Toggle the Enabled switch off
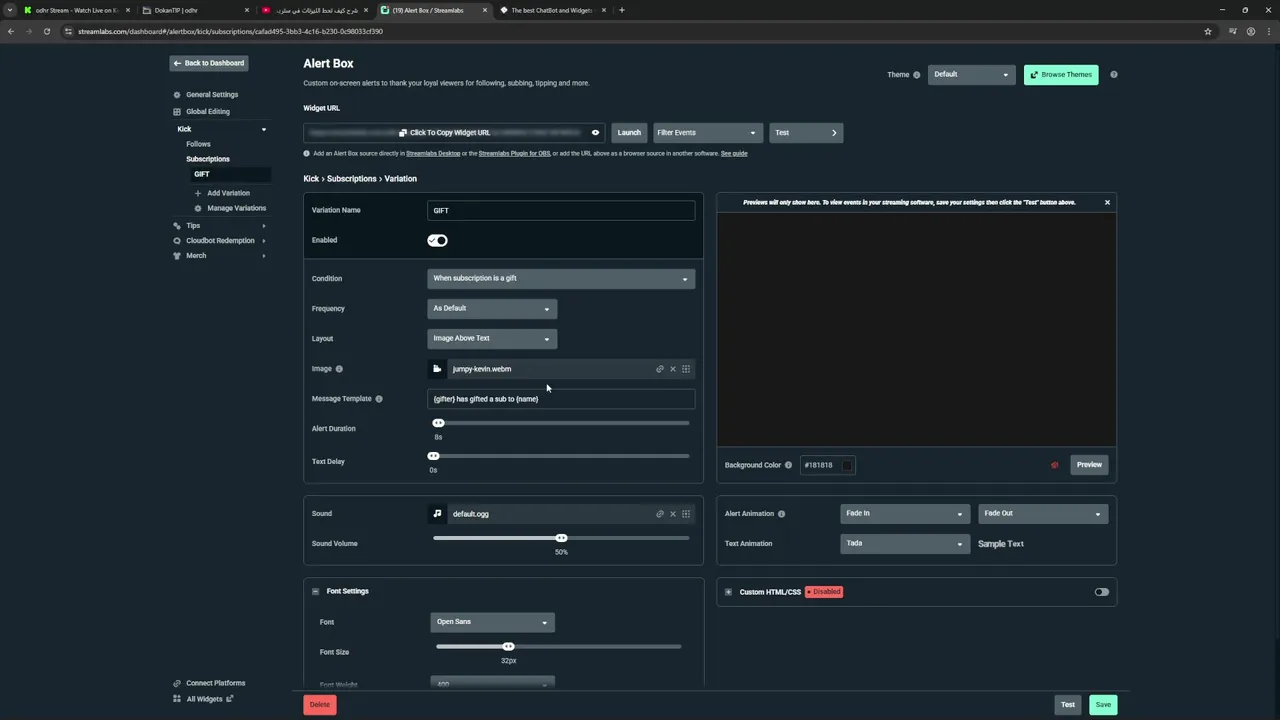This screenshot has height=720, width=1280. [437, 240]
